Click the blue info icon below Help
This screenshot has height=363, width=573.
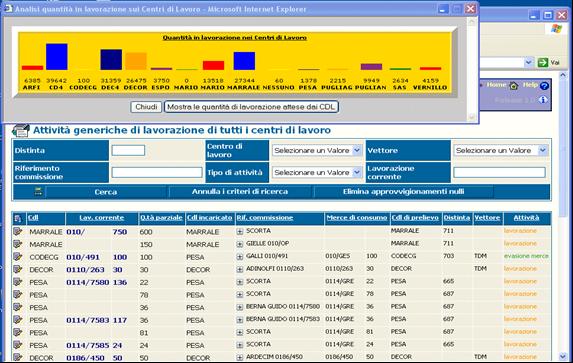543,99
